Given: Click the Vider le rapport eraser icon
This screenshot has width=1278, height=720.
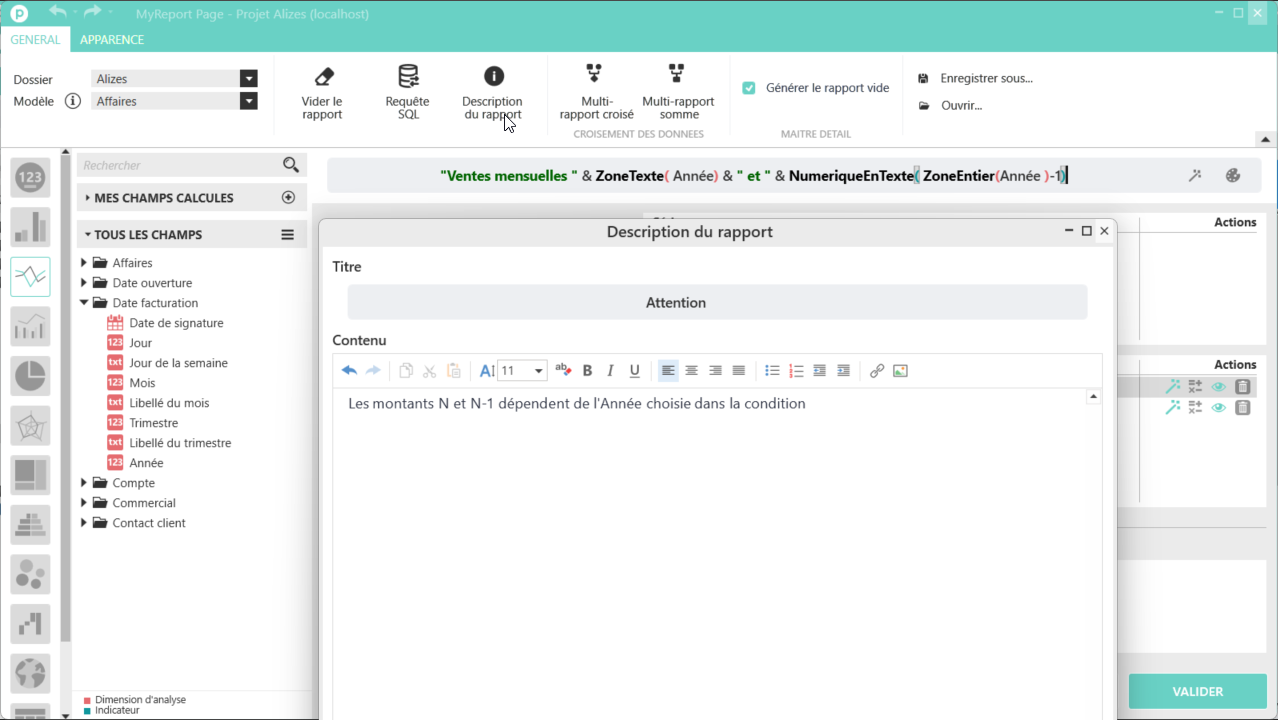Looking at the screenshot, I should click(323, 77).
